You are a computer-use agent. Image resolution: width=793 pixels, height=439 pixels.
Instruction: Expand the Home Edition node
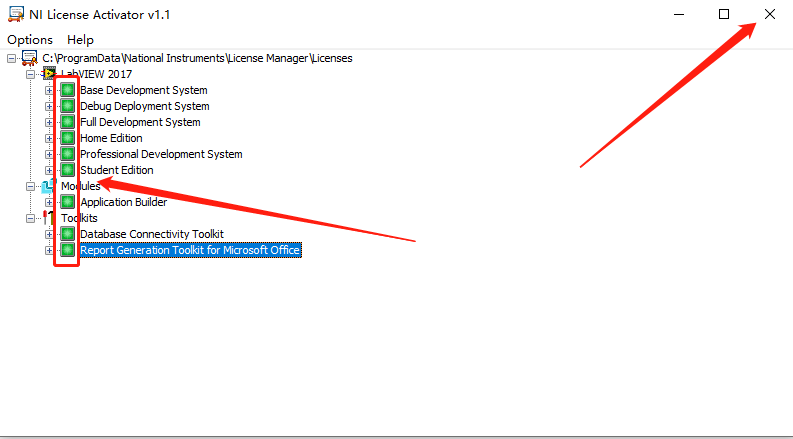[49, 139]
